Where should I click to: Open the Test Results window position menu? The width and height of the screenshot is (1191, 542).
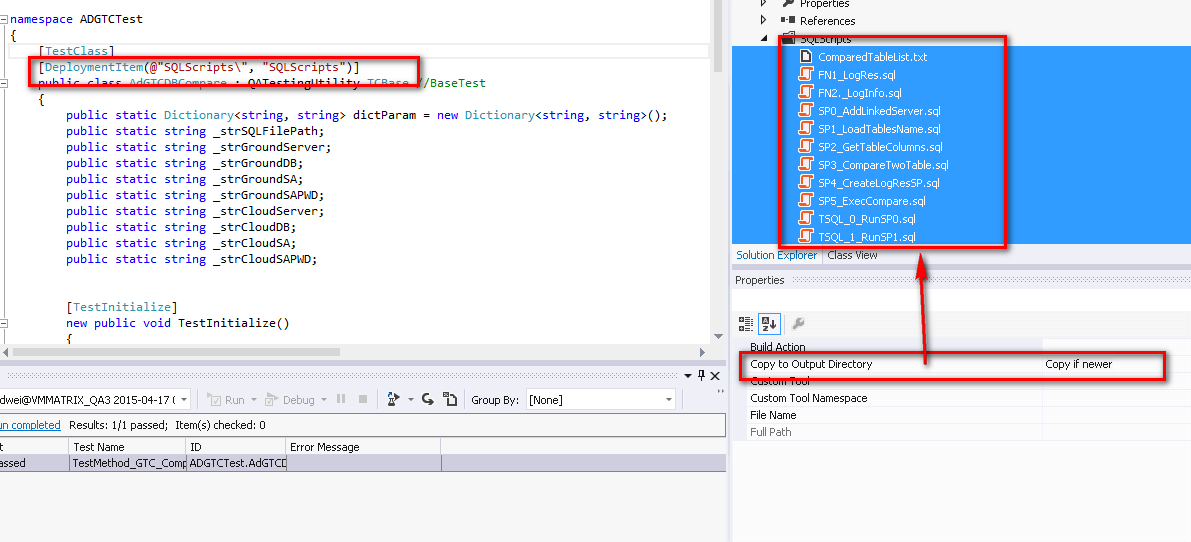[688, 375]
